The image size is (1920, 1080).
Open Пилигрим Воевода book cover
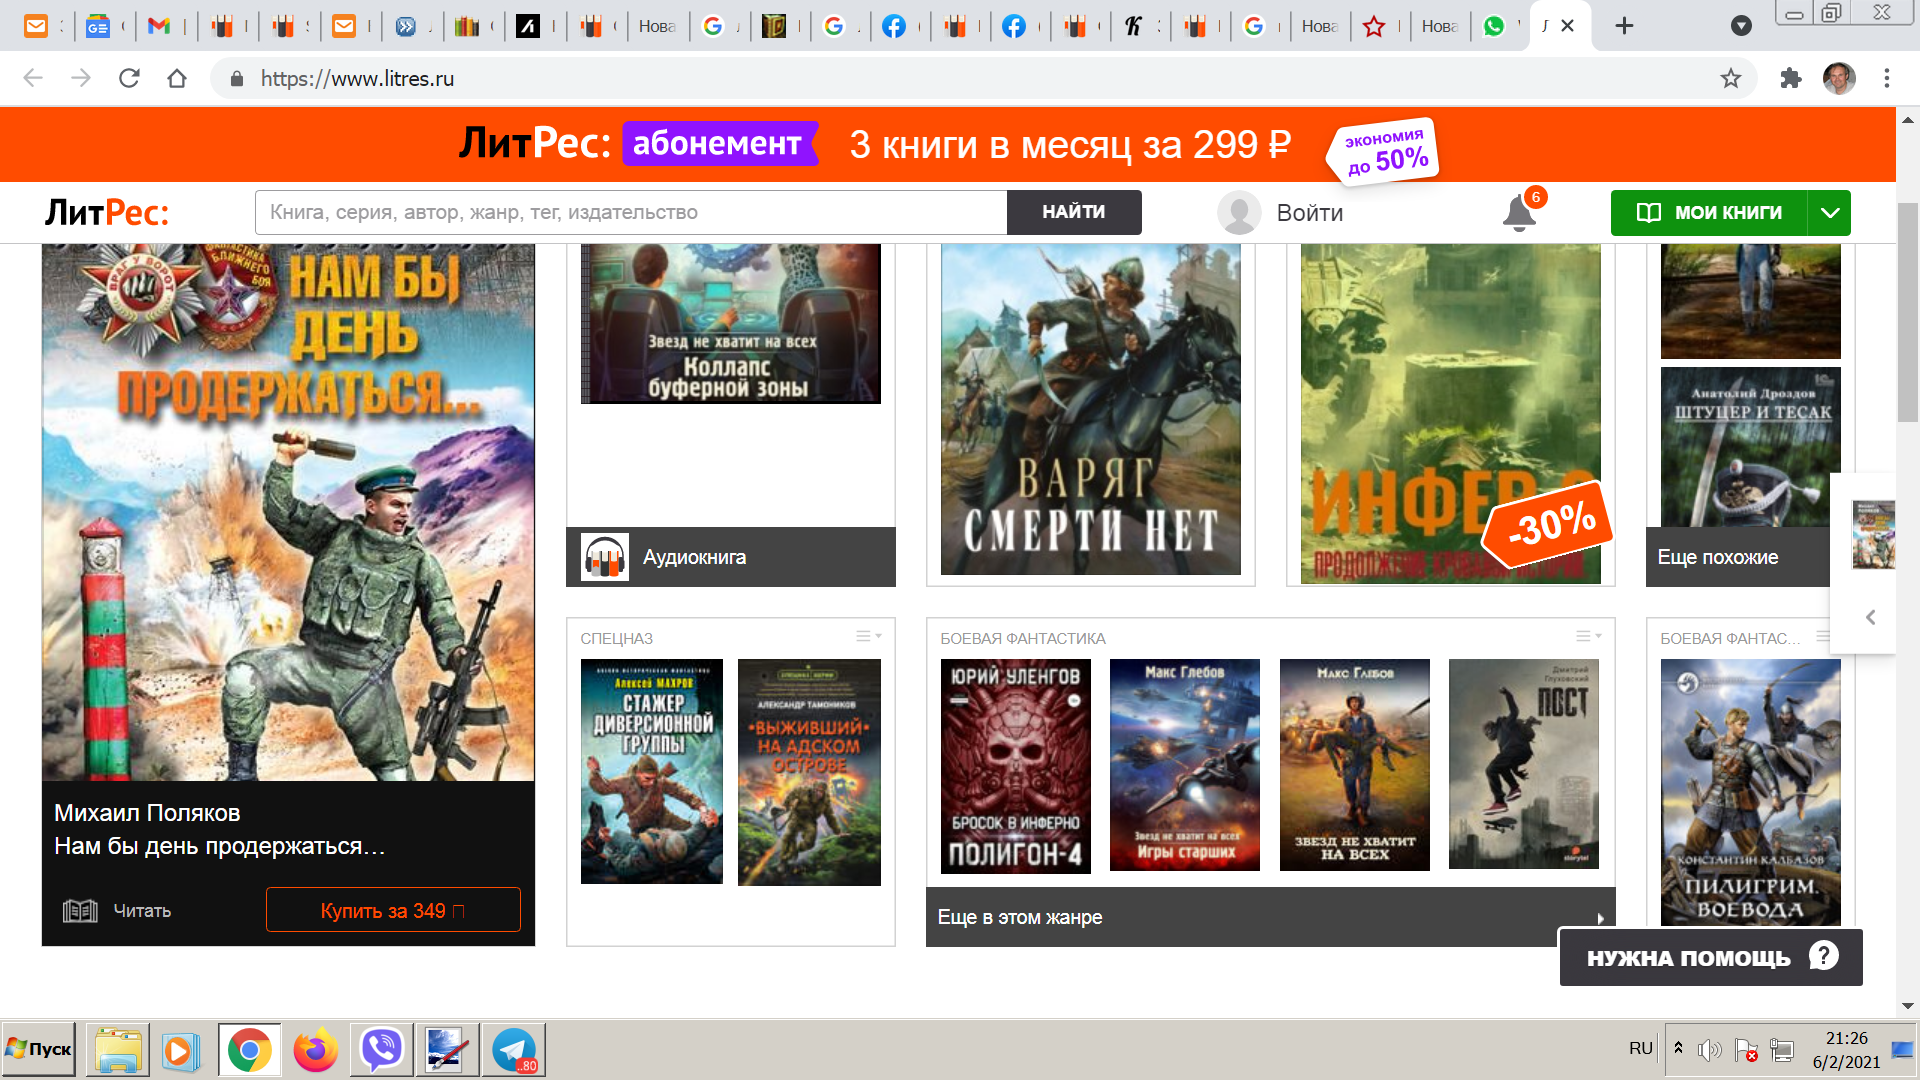pos(1750,793)
